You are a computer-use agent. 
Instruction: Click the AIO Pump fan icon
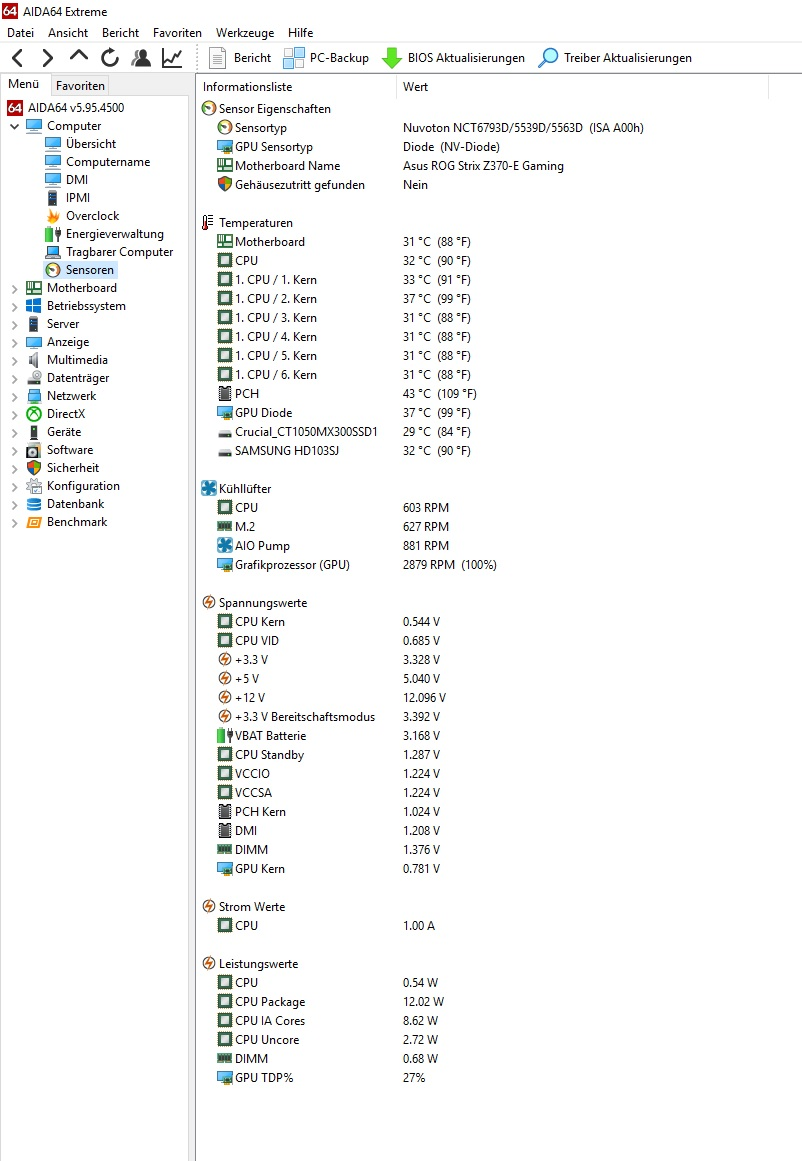click(225, 545)
